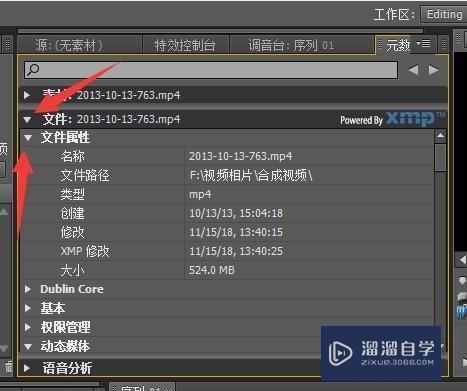The width and height of the screenshot is (467, 391).
Task: Expand the 权限管理 group
Action: point(28,327)
